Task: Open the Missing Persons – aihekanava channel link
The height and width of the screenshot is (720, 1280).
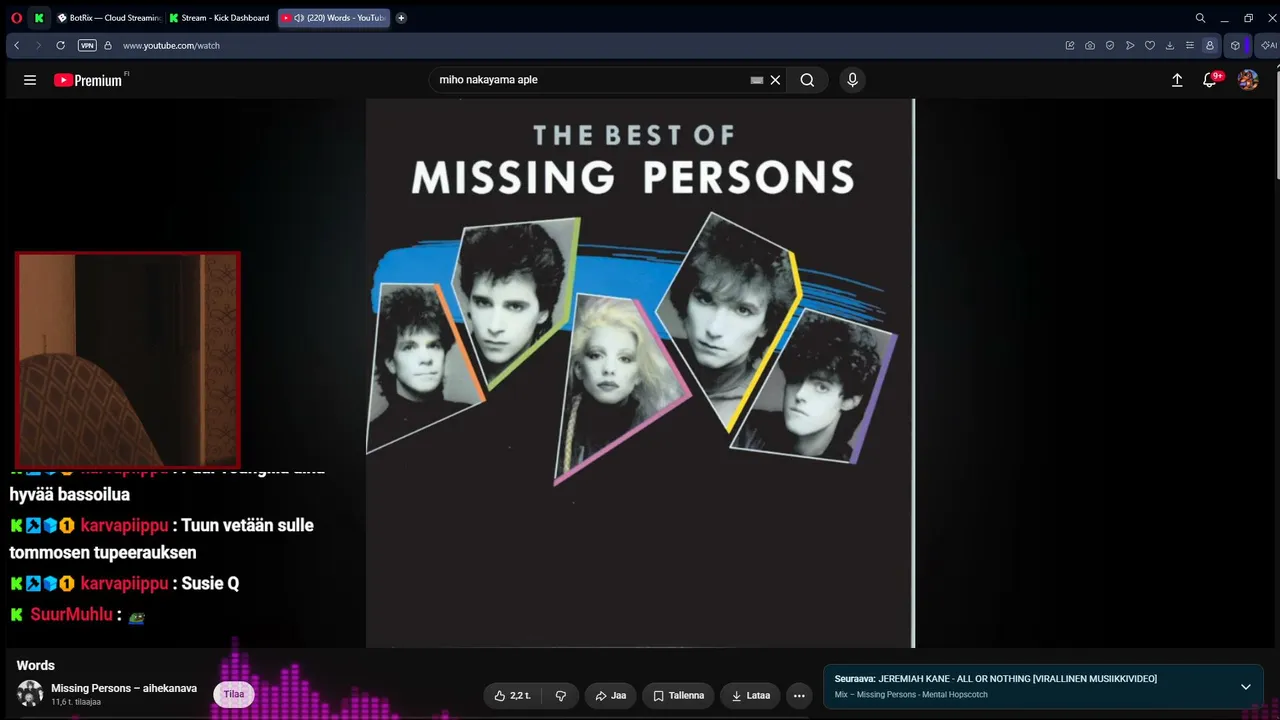Action: pos(124,688)
